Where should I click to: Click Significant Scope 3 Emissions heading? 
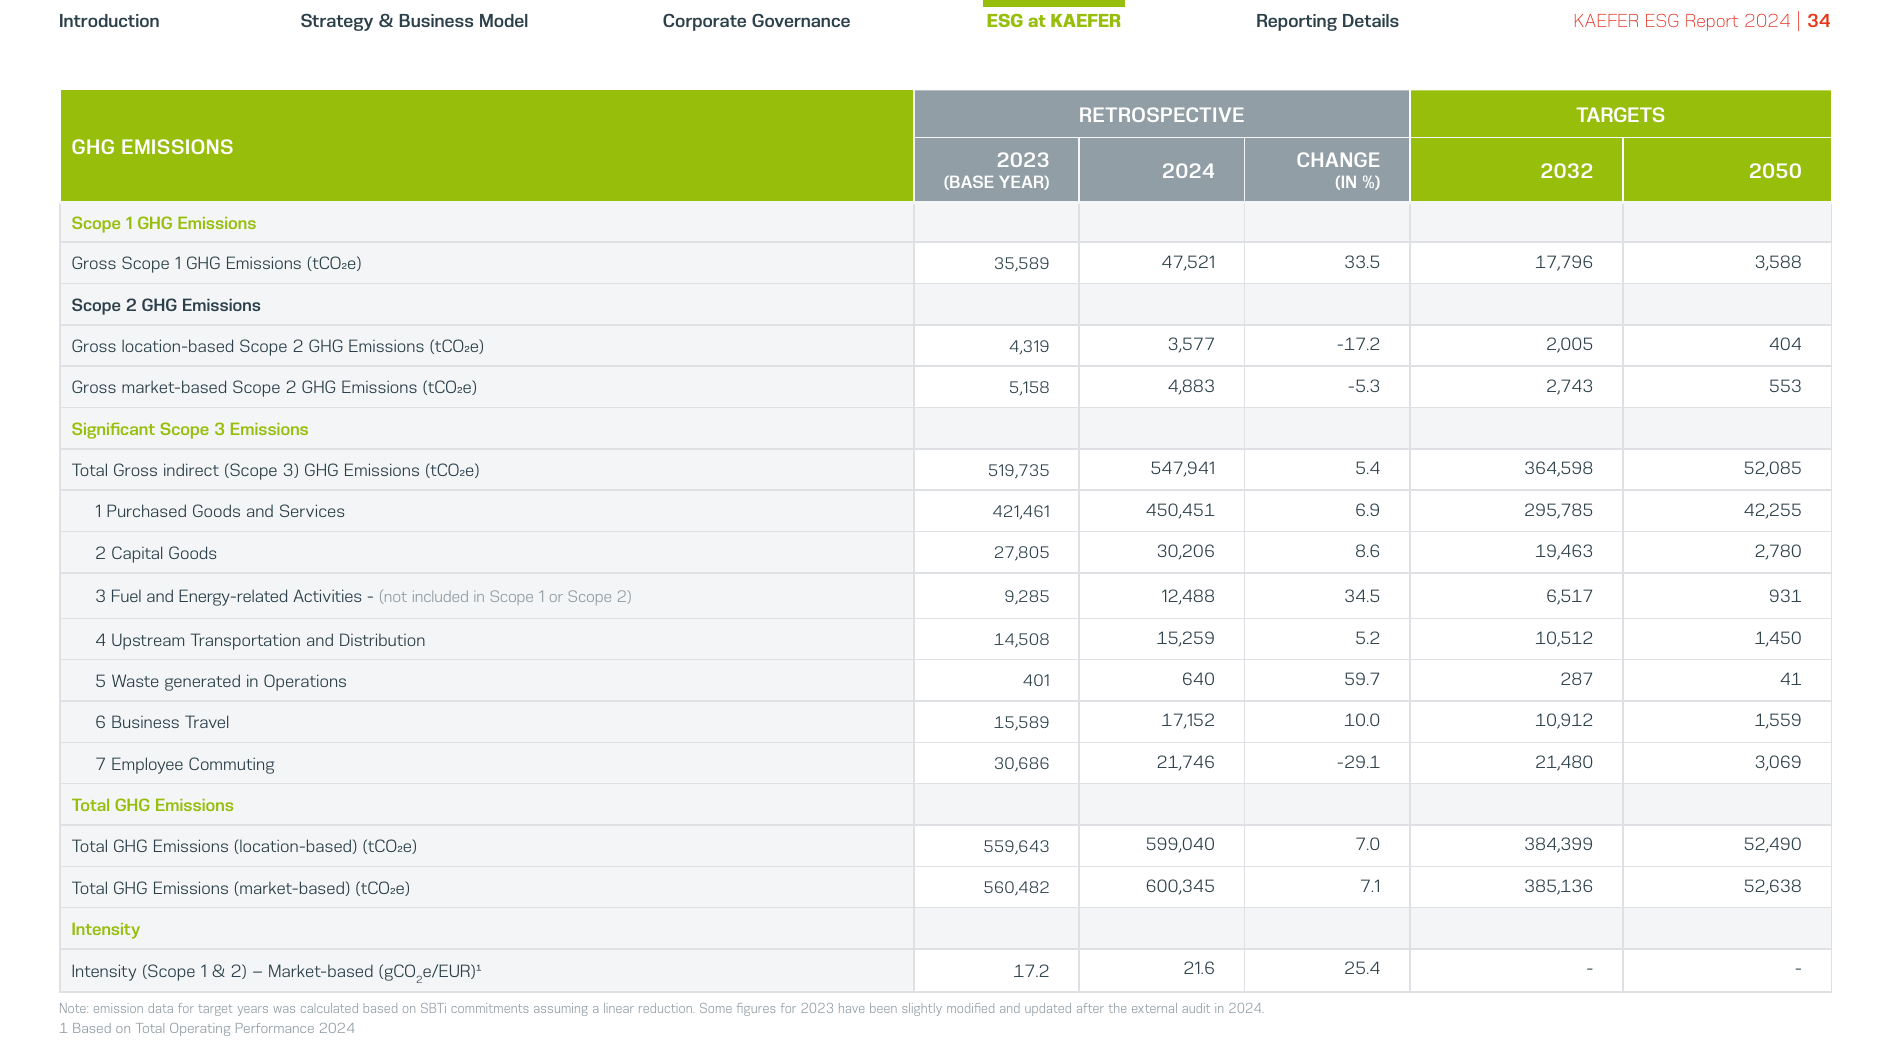point(190,429)
